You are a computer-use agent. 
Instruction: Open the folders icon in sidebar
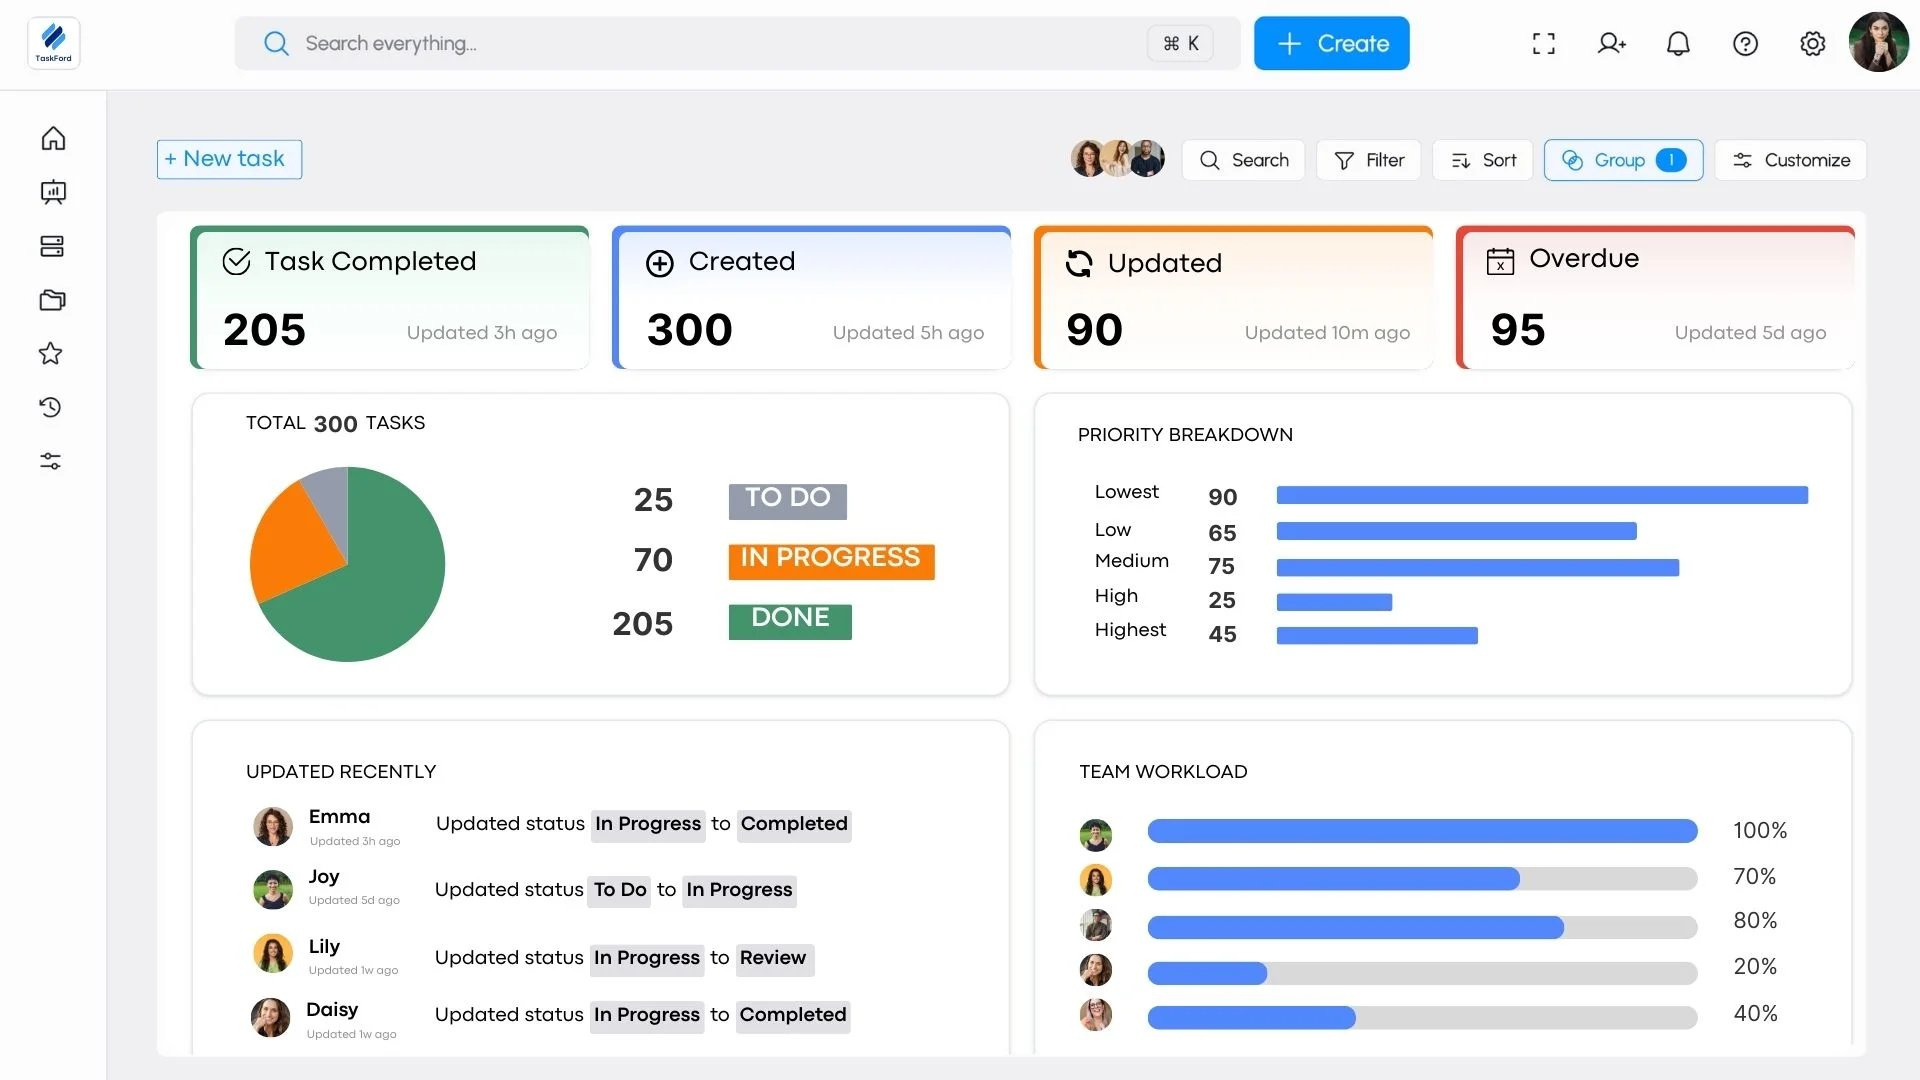[x=52, y=300]
